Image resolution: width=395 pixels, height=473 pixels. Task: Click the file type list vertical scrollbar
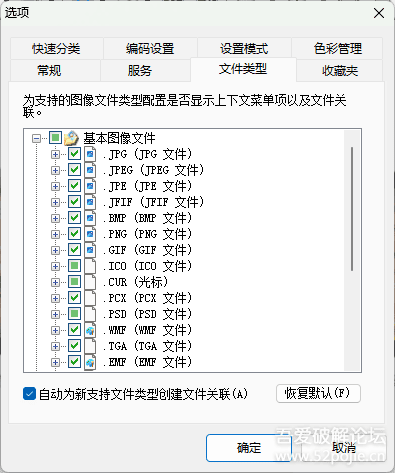(352, 209)
